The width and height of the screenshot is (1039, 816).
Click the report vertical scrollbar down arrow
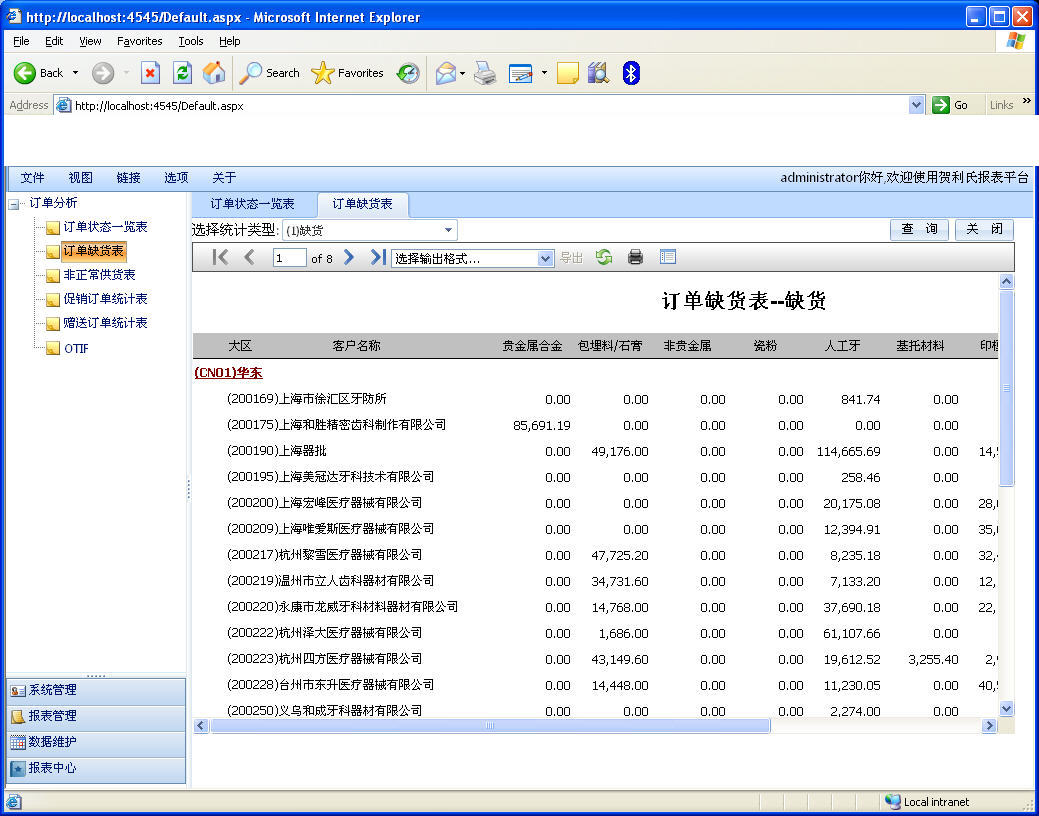[1007, 708]
